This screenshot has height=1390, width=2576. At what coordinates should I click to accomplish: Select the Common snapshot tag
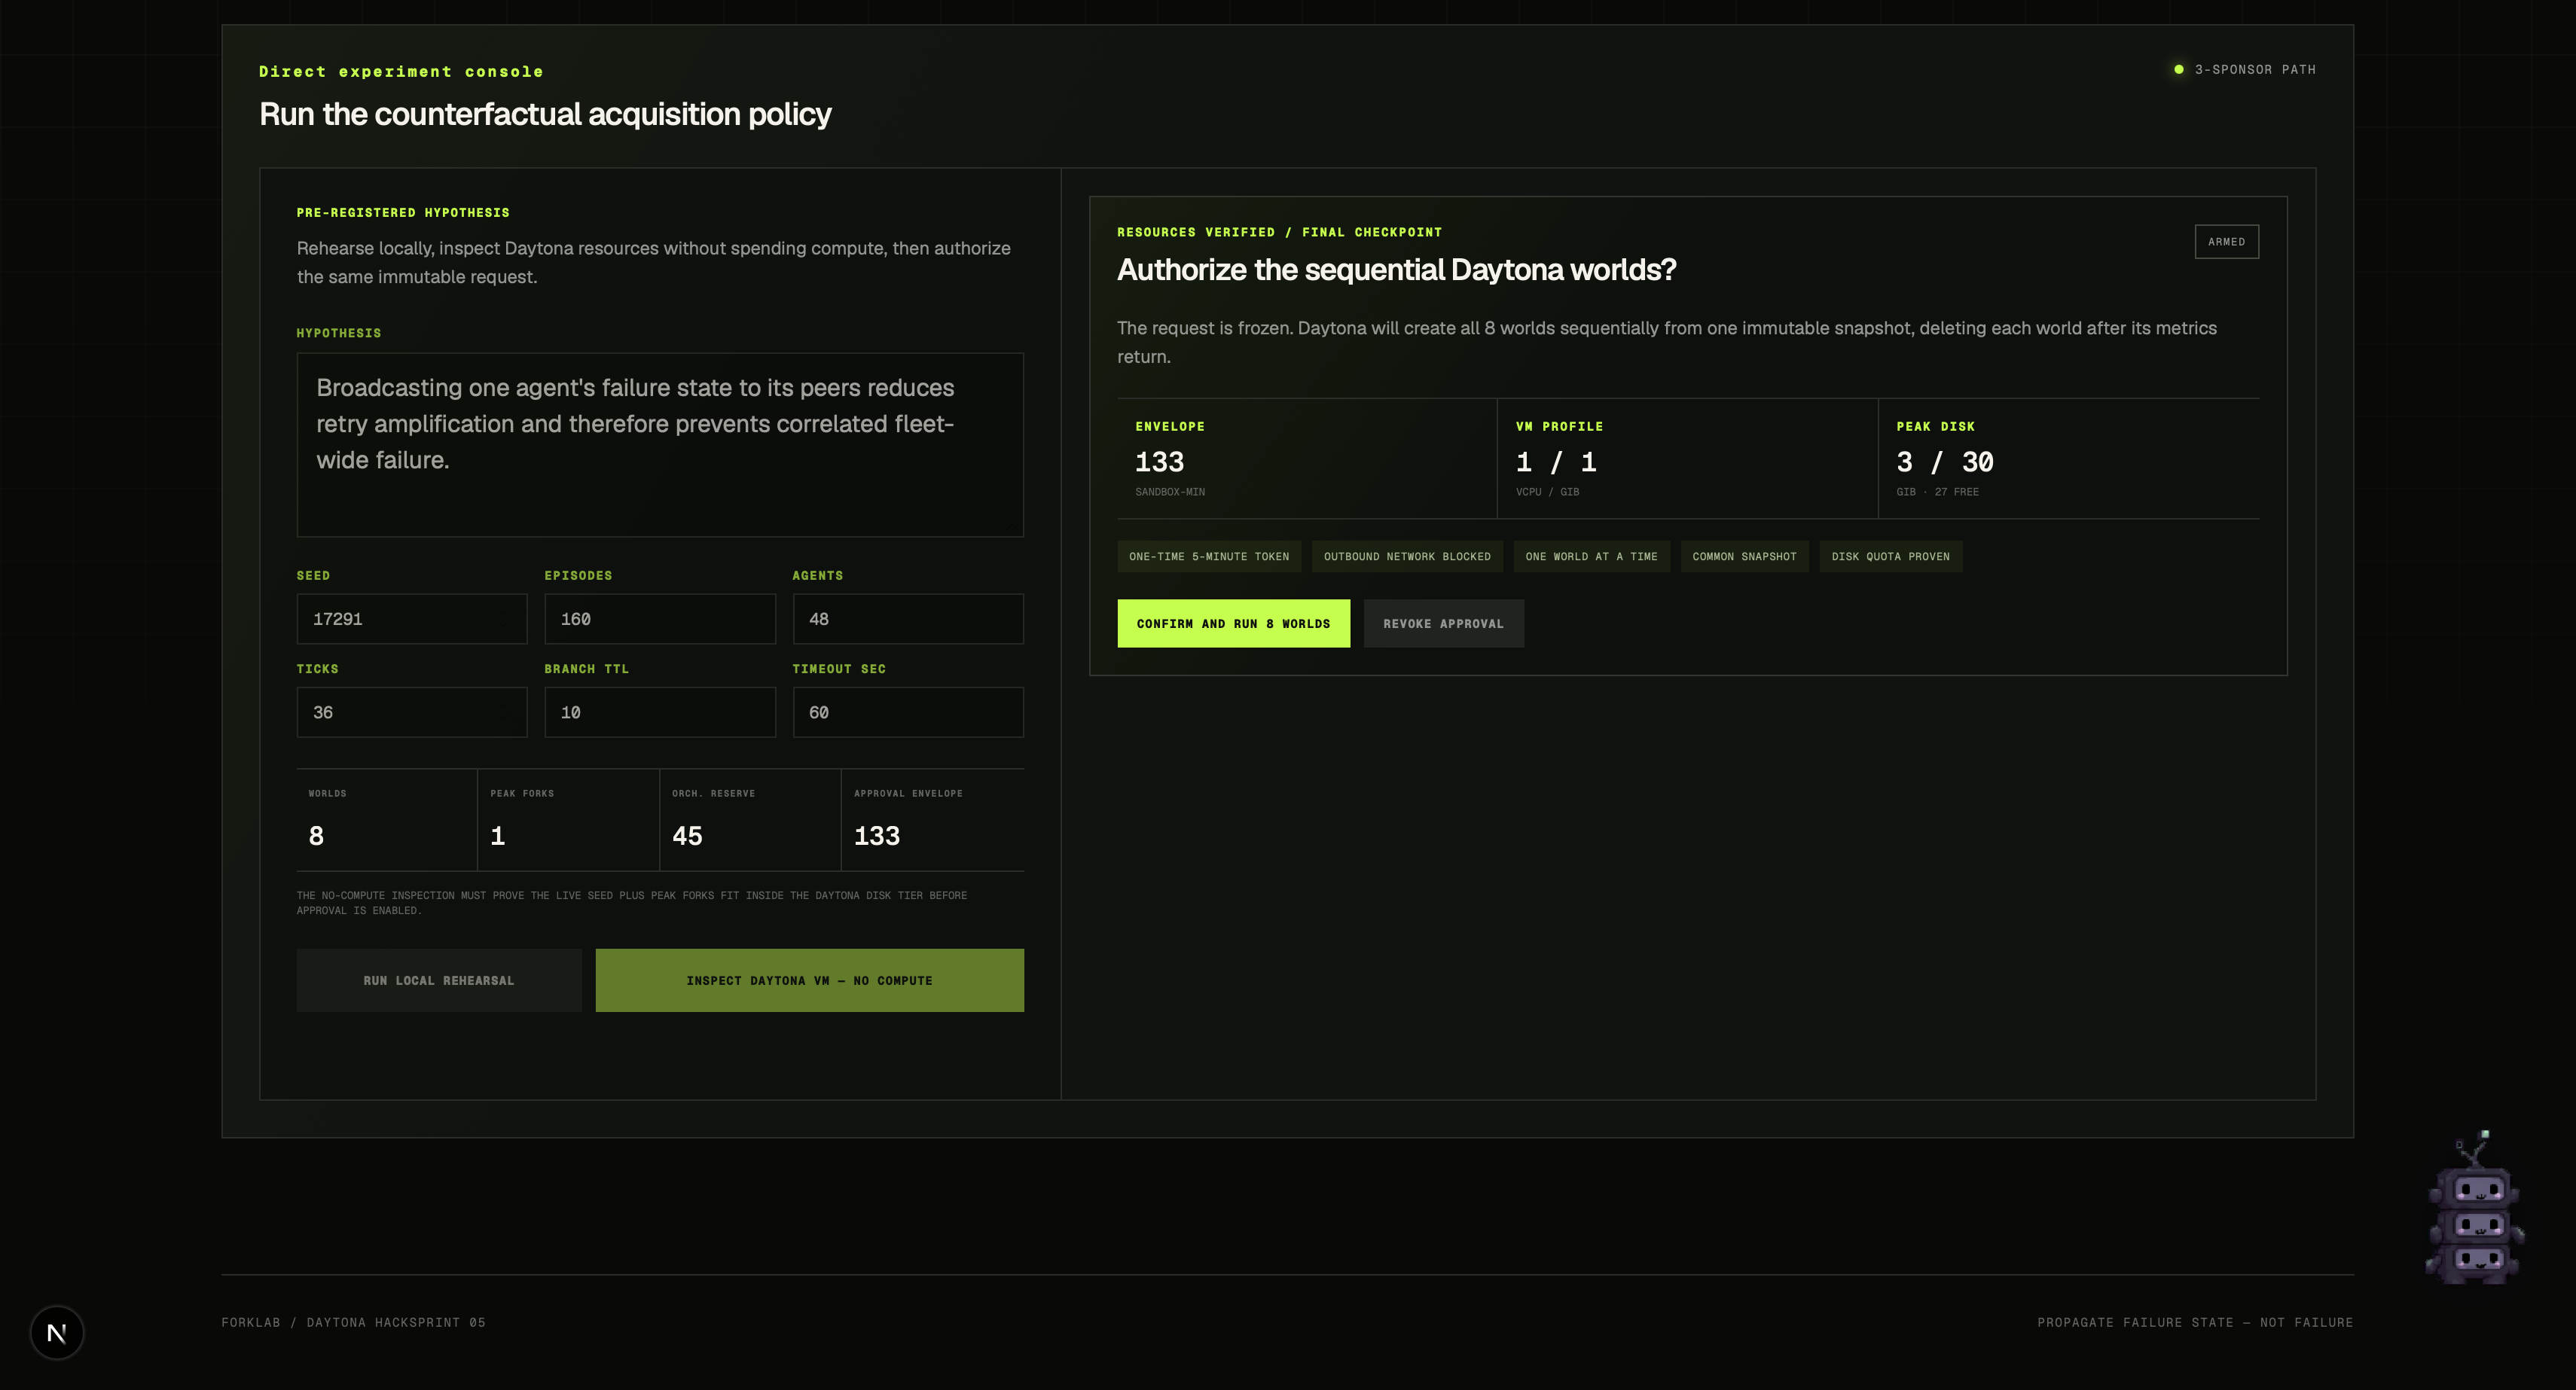(x=1744, y=556)
